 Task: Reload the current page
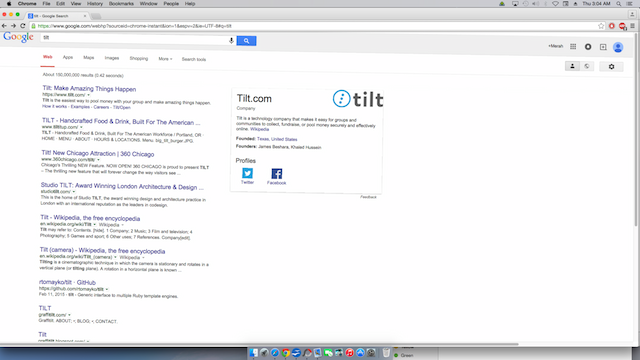23,26
